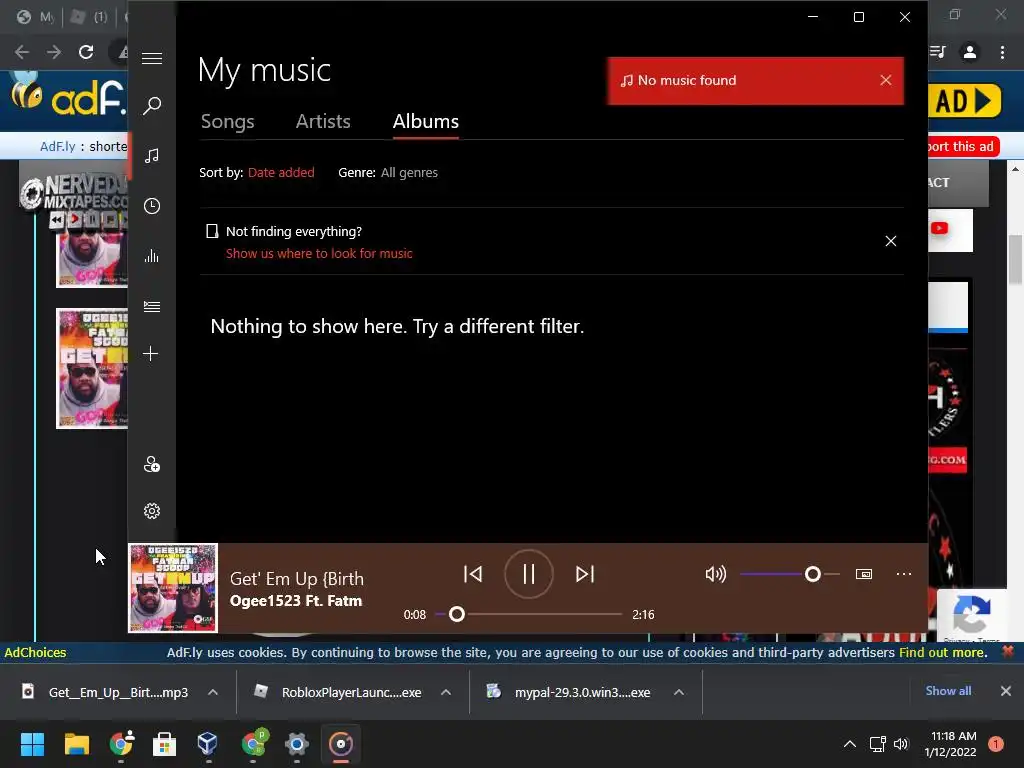
Task: Switch to the Songs tab
Action: [227, 121]
